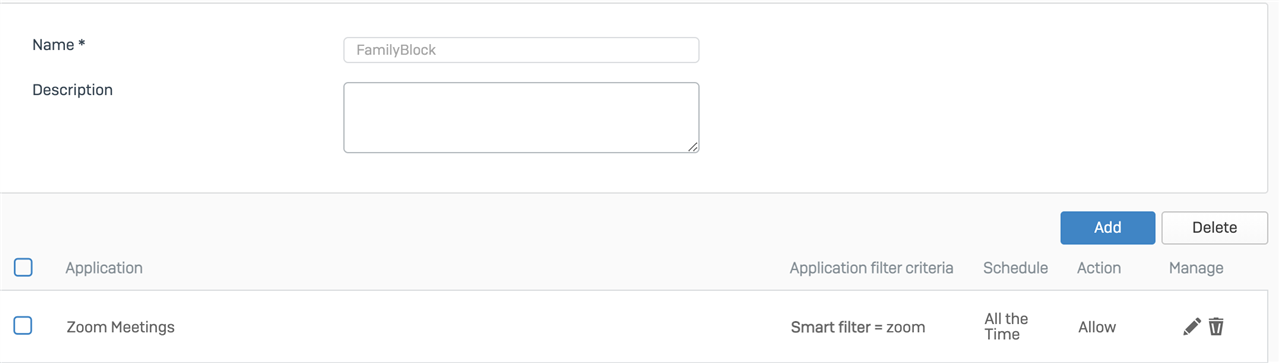Viewport: 1280px width, 363px height.
Task: Click the Allow action value
Action: tap(1097, 327)
